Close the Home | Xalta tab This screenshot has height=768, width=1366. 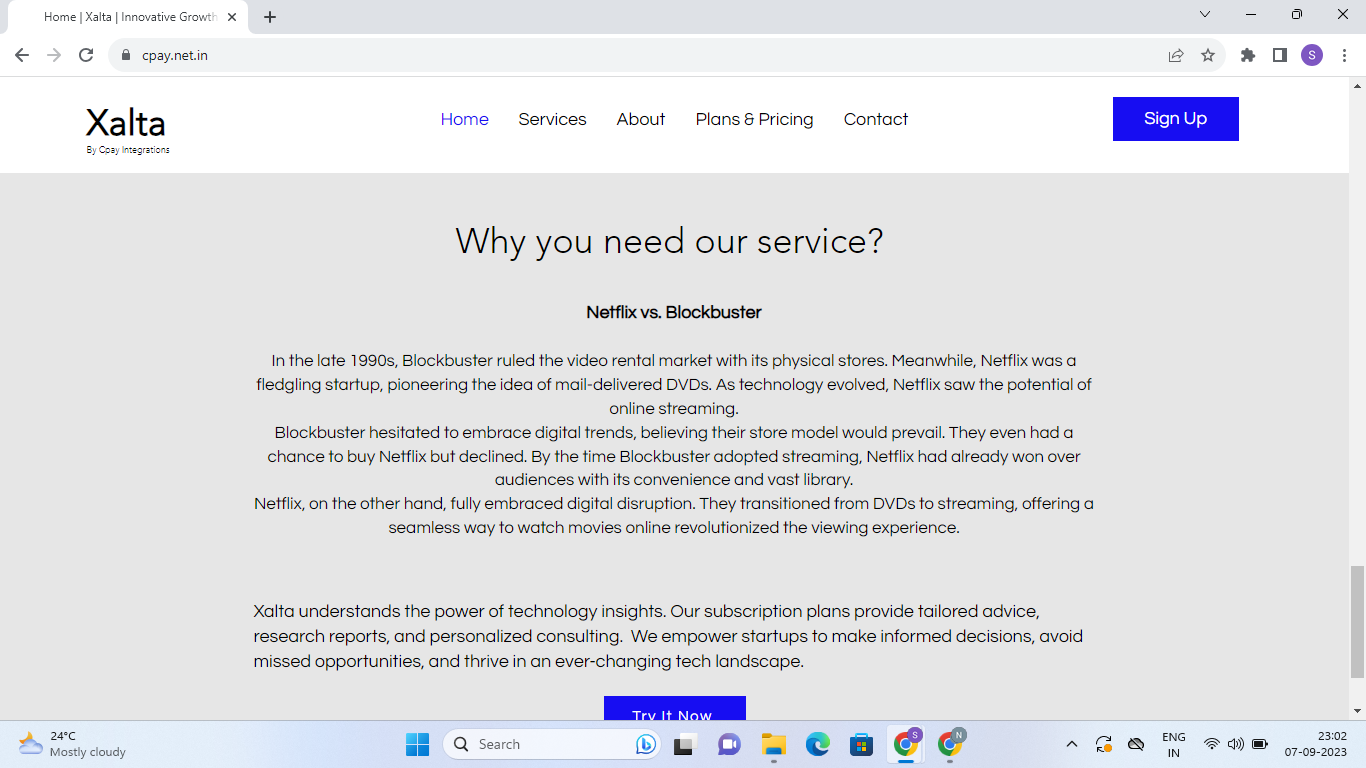(x=232, y=17)
